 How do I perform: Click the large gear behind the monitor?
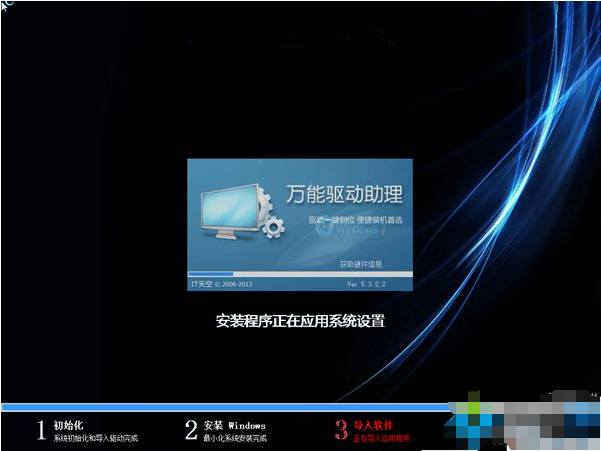[x=265, y=205]
